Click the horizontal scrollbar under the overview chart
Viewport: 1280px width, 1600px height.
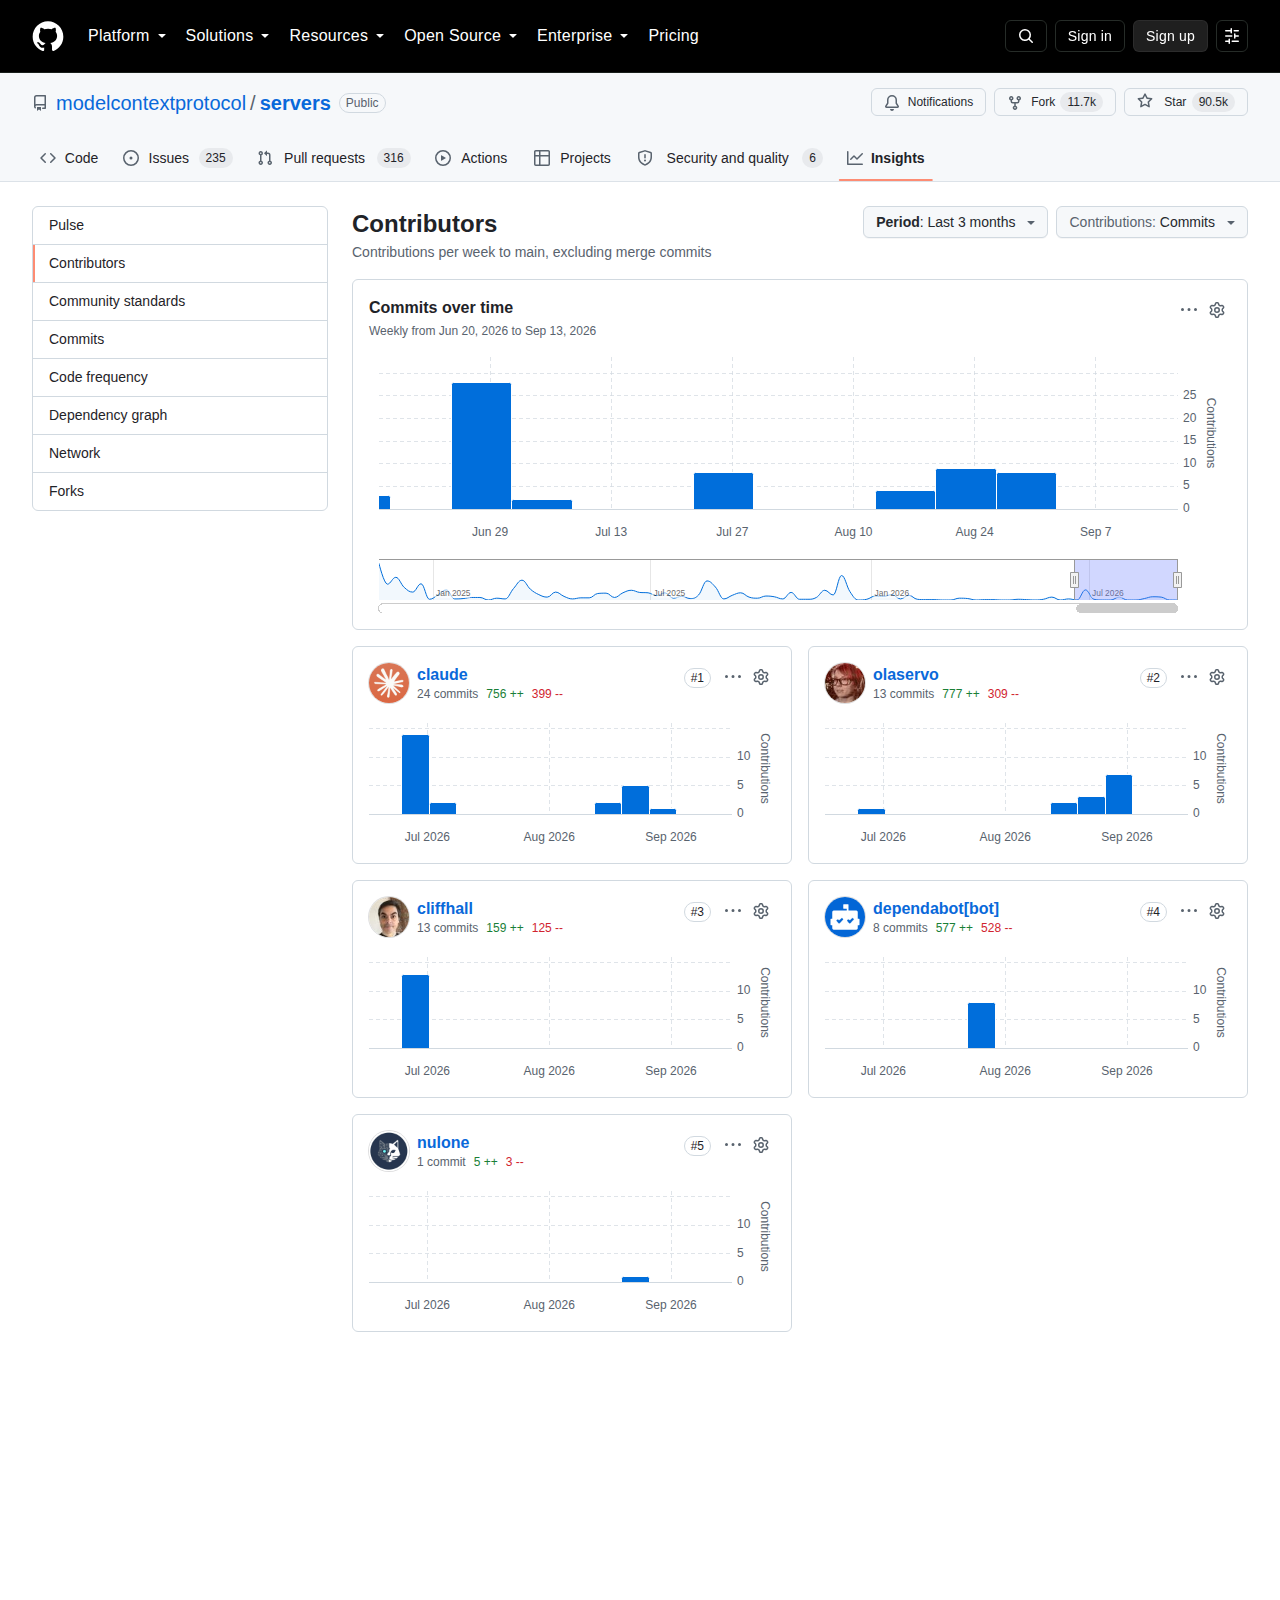(x=1127, y=608)
